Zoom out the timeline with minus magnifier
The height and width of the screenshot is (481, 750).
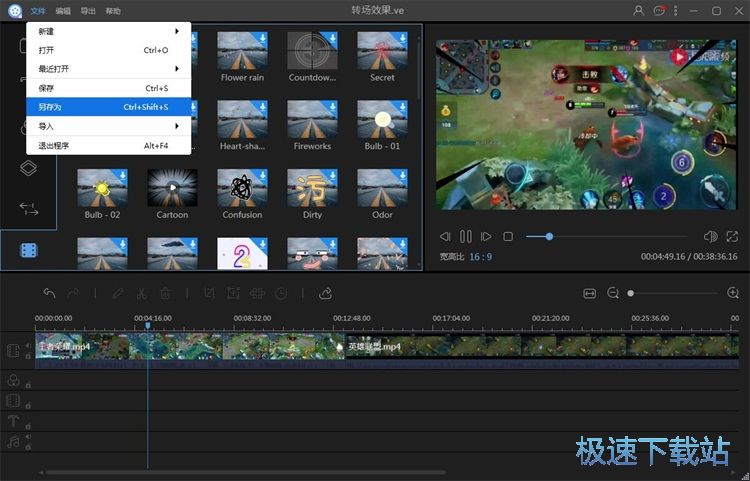[613, 293]
